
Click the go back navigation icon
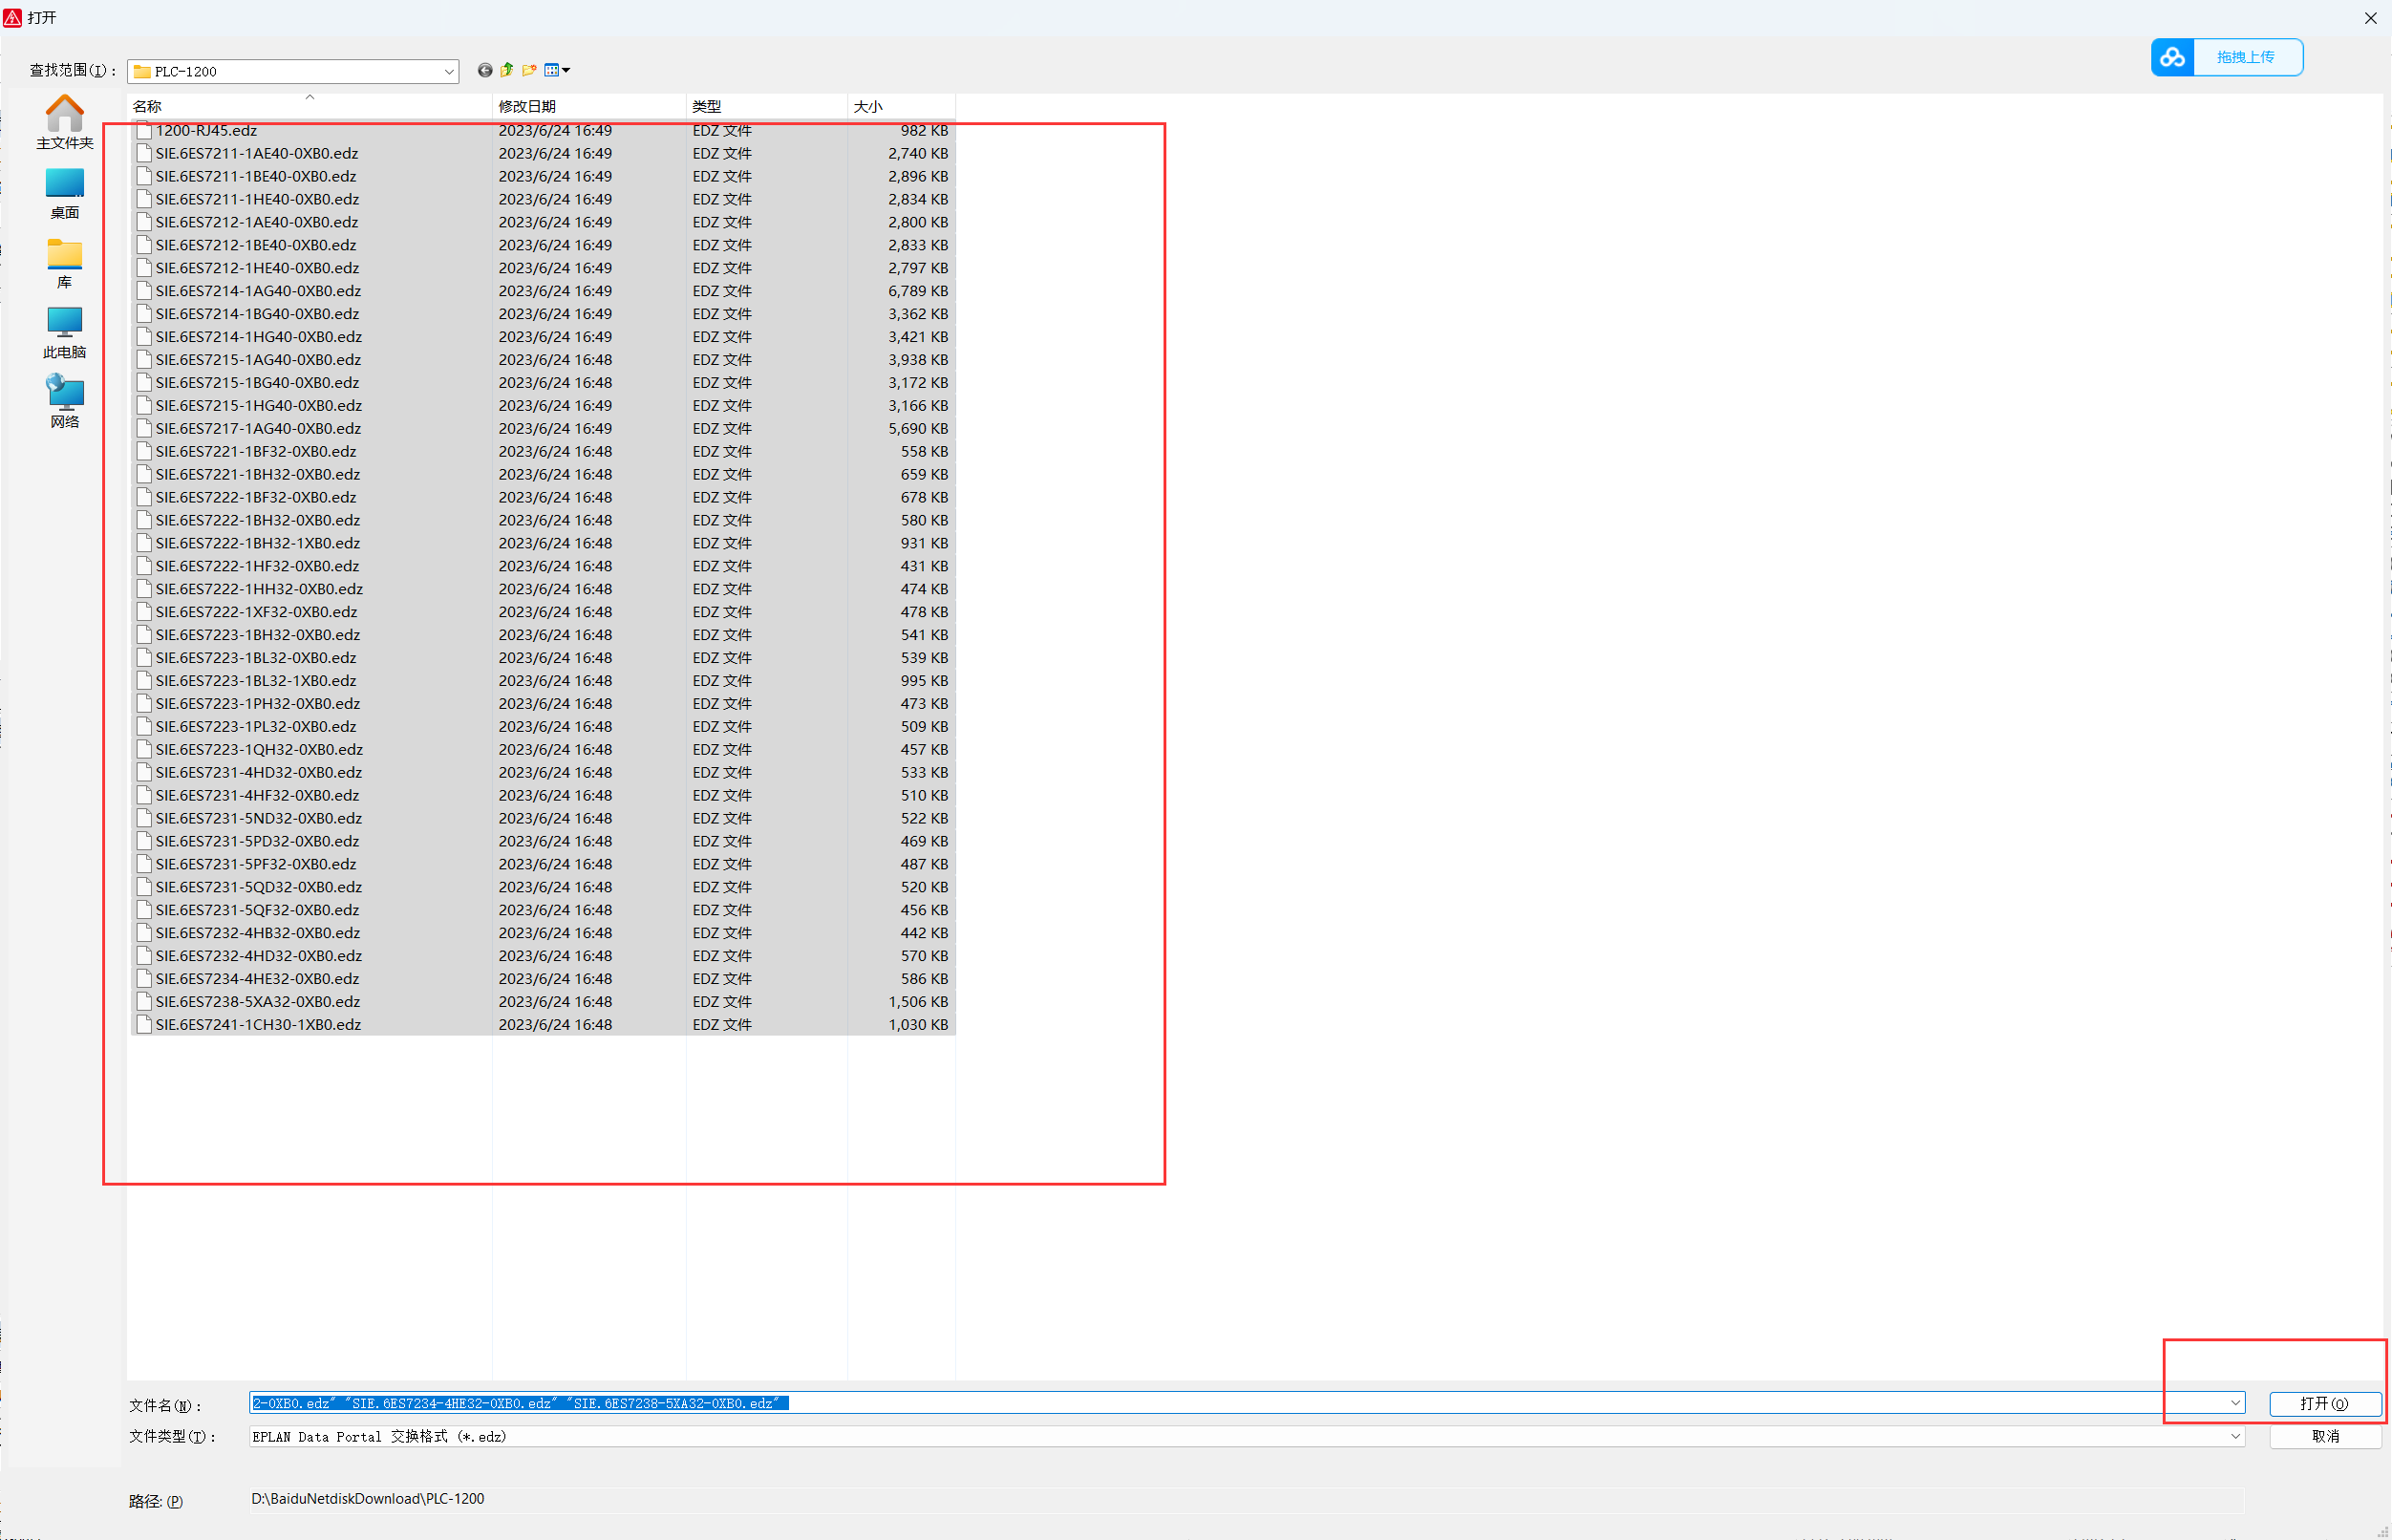pos(485,70)
